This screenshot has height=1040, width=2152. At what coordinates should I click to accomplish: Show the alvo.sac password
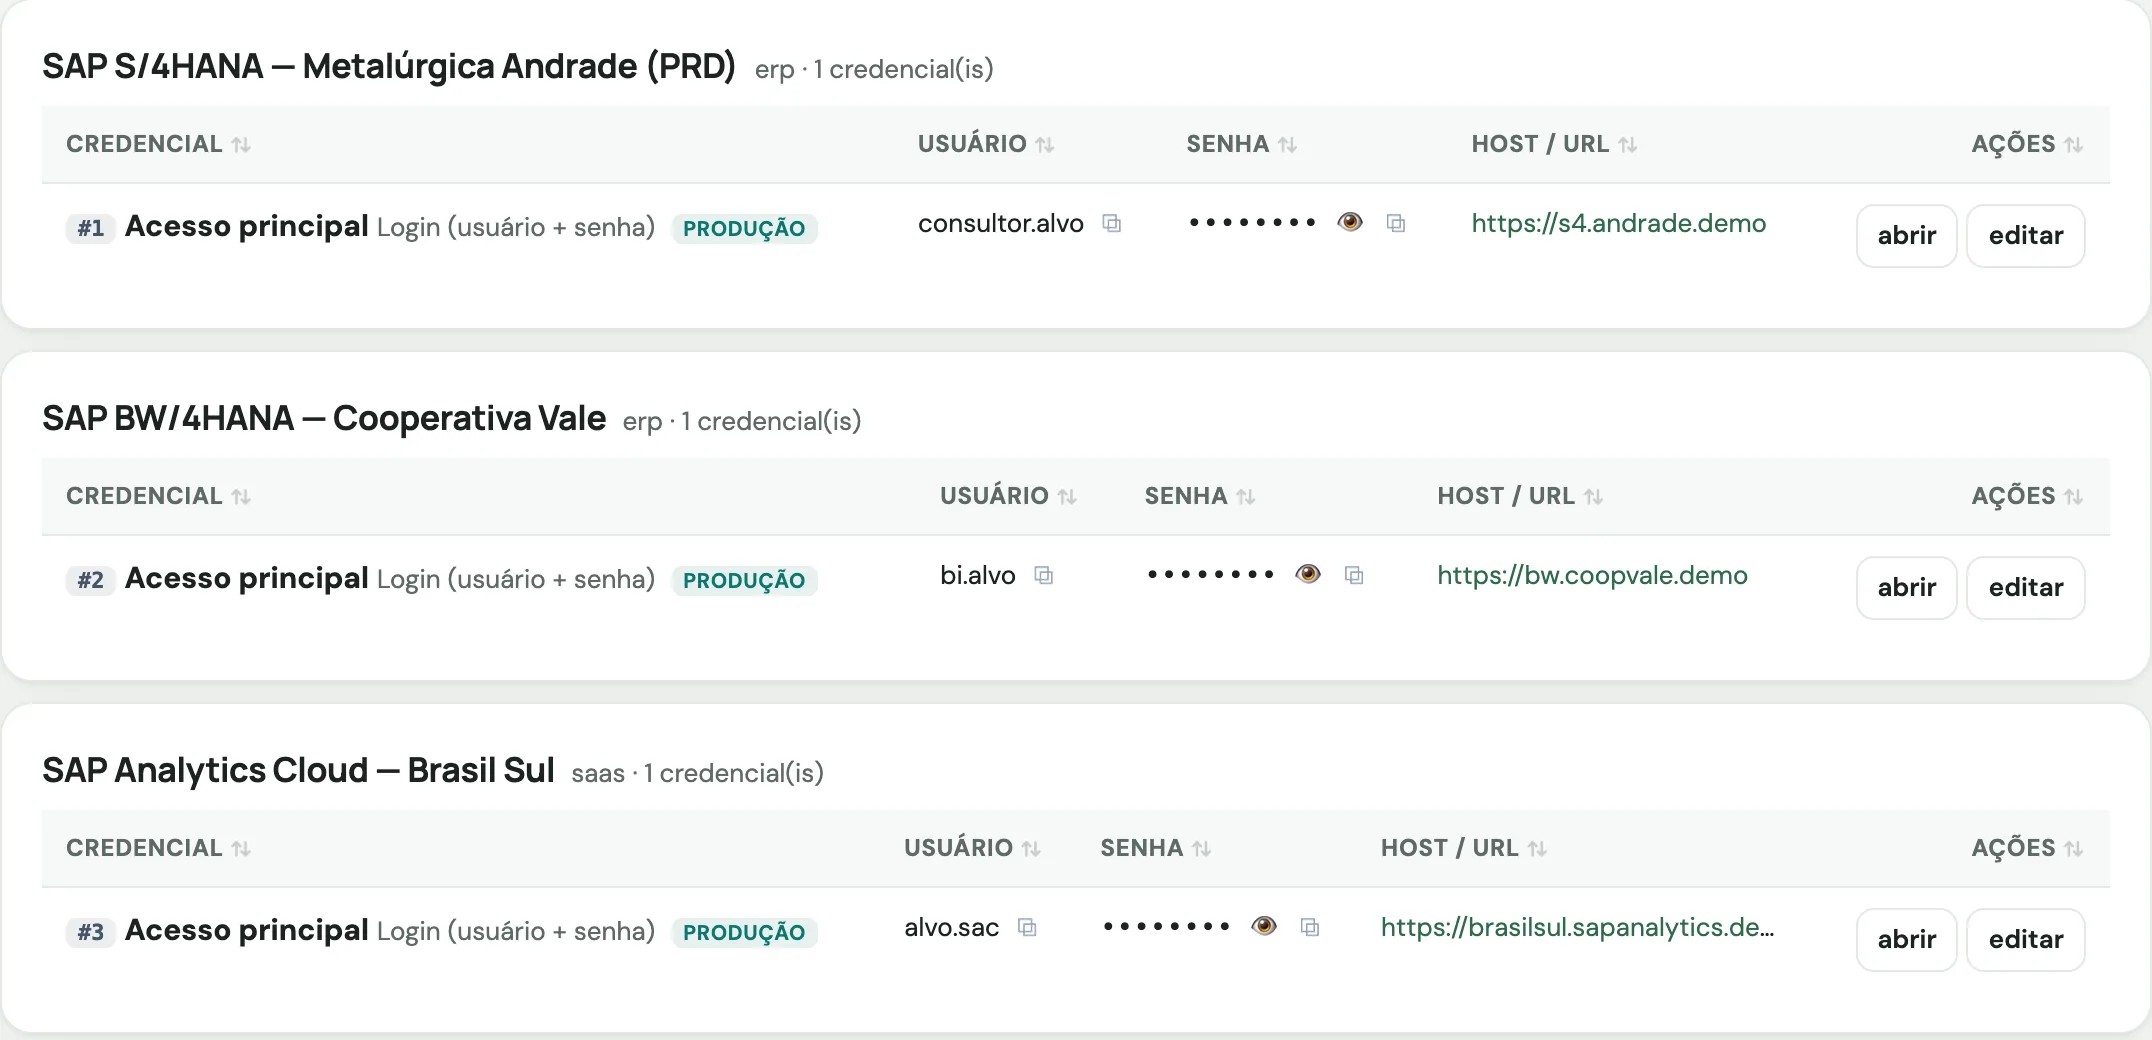[1264, 926]
